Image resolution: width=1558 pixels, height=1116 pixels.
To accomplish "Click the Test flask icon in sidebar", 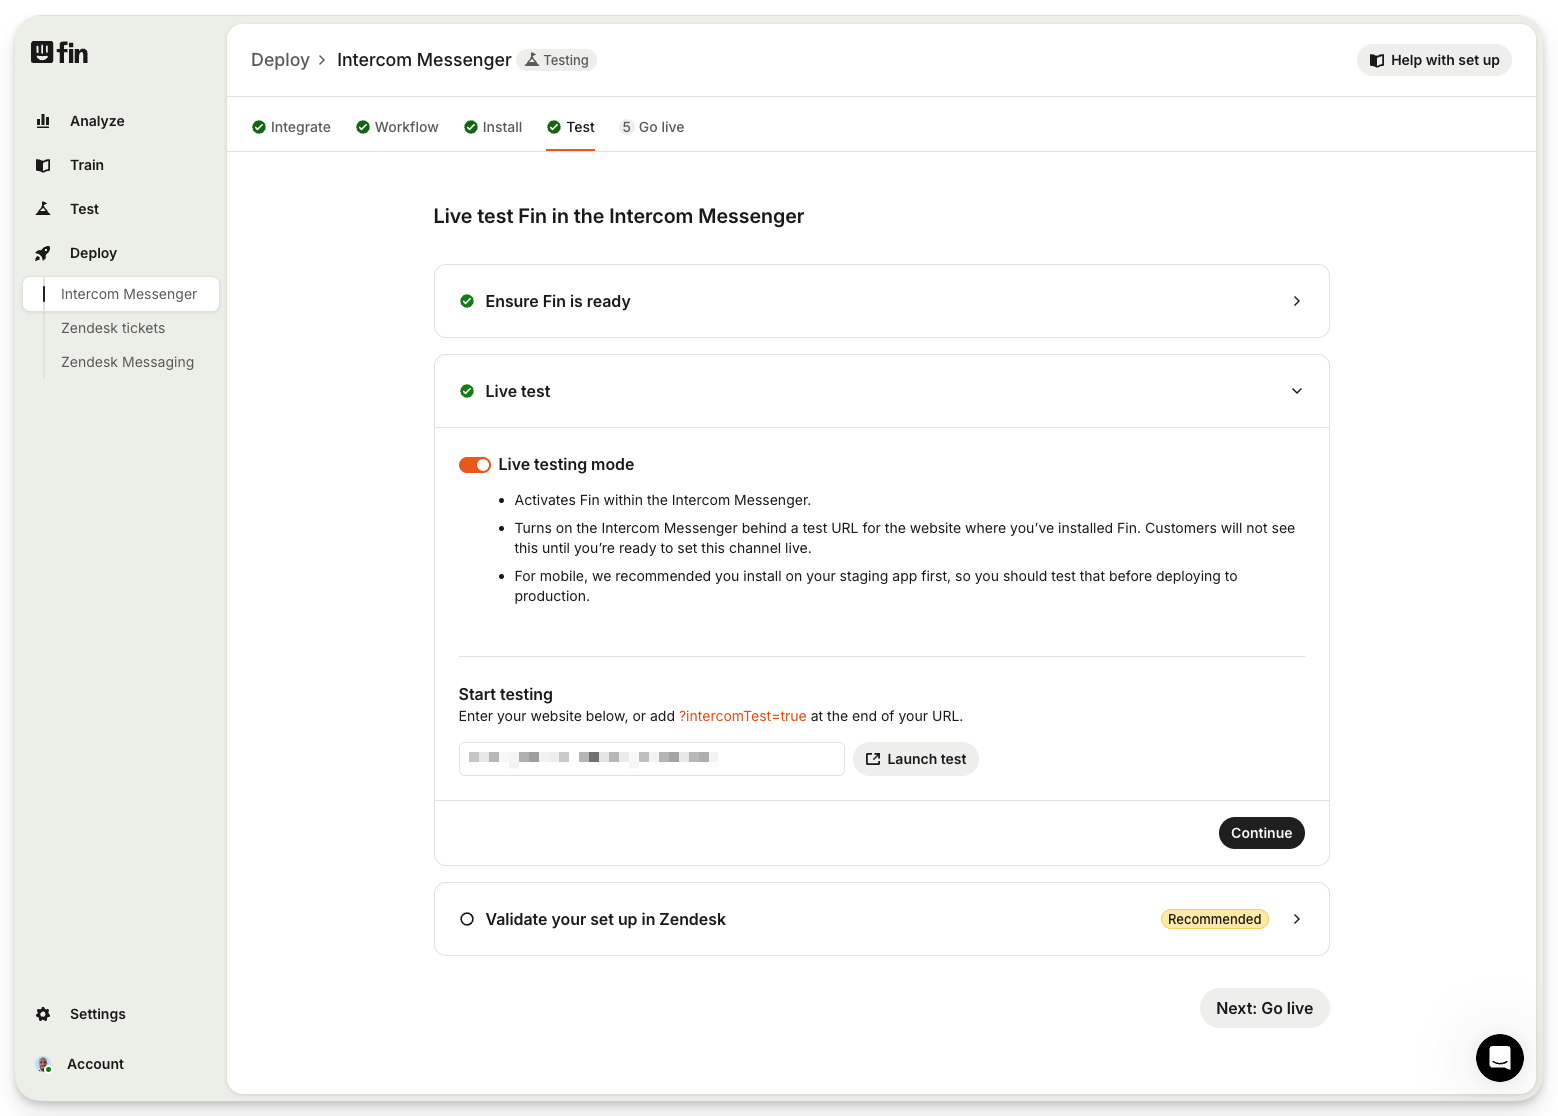I will [43, 209].
